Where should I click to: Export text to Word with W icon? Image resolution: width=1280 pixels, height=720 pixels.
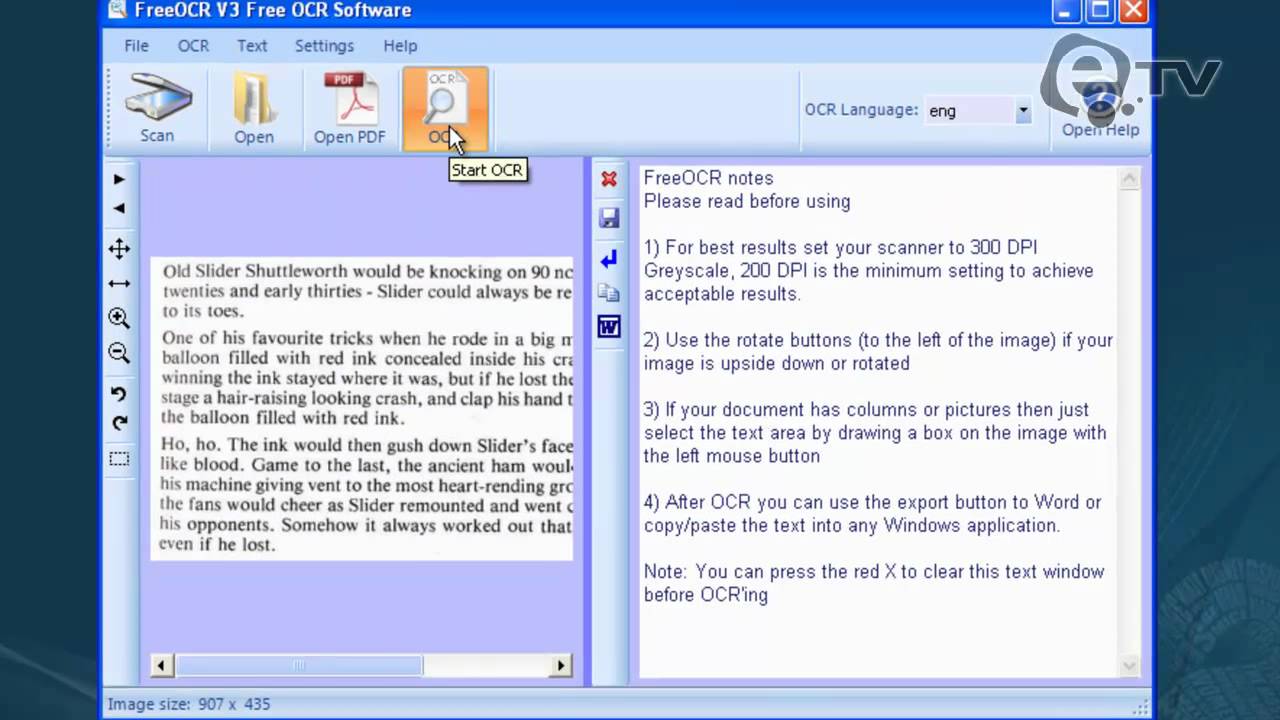point(609,327)
